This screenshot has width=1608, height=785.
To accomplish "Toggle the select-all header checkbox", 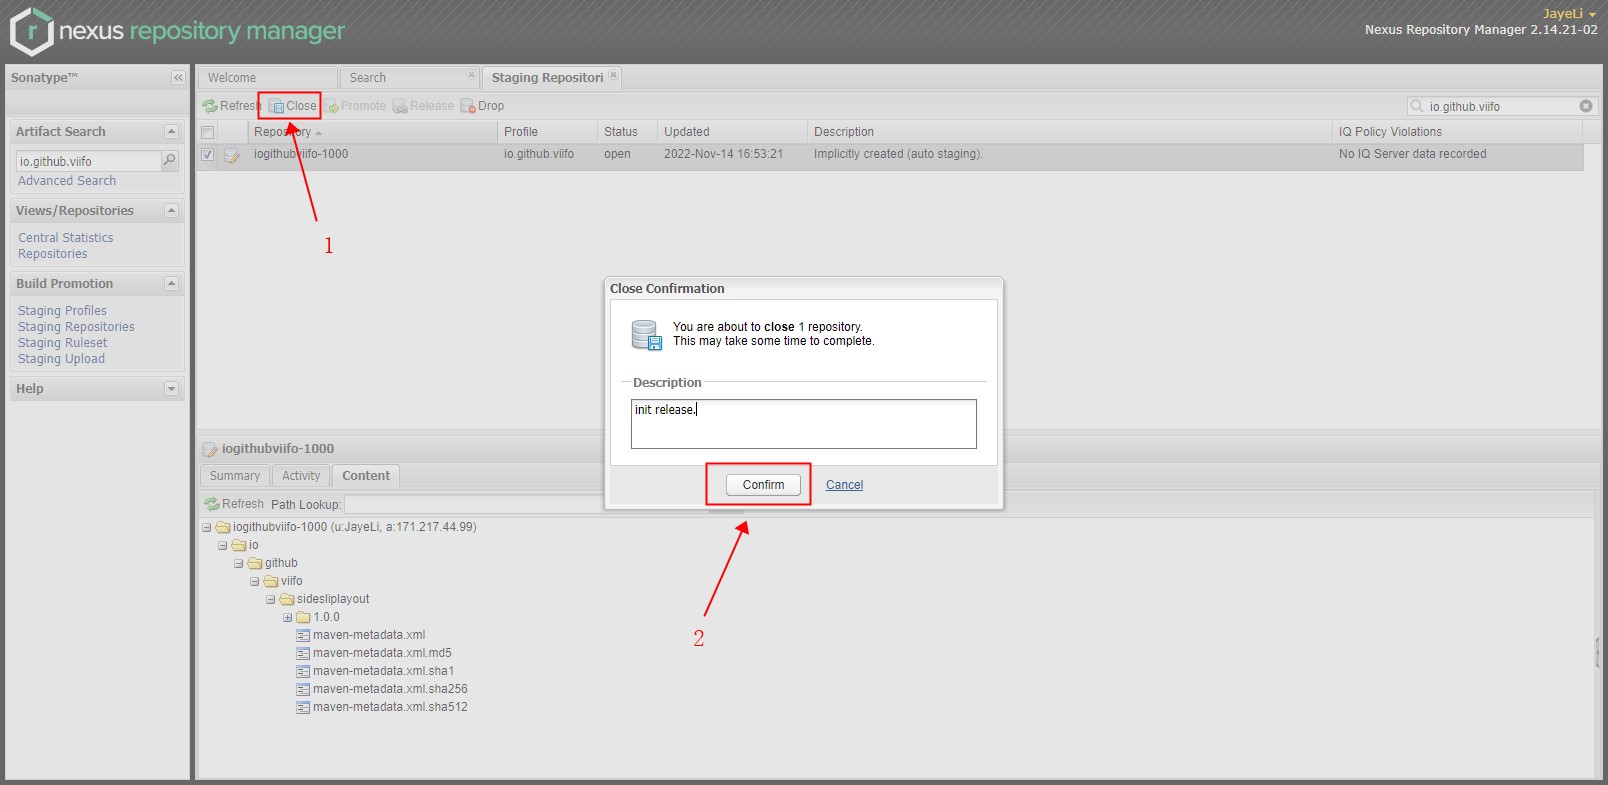I will (208, 132).
